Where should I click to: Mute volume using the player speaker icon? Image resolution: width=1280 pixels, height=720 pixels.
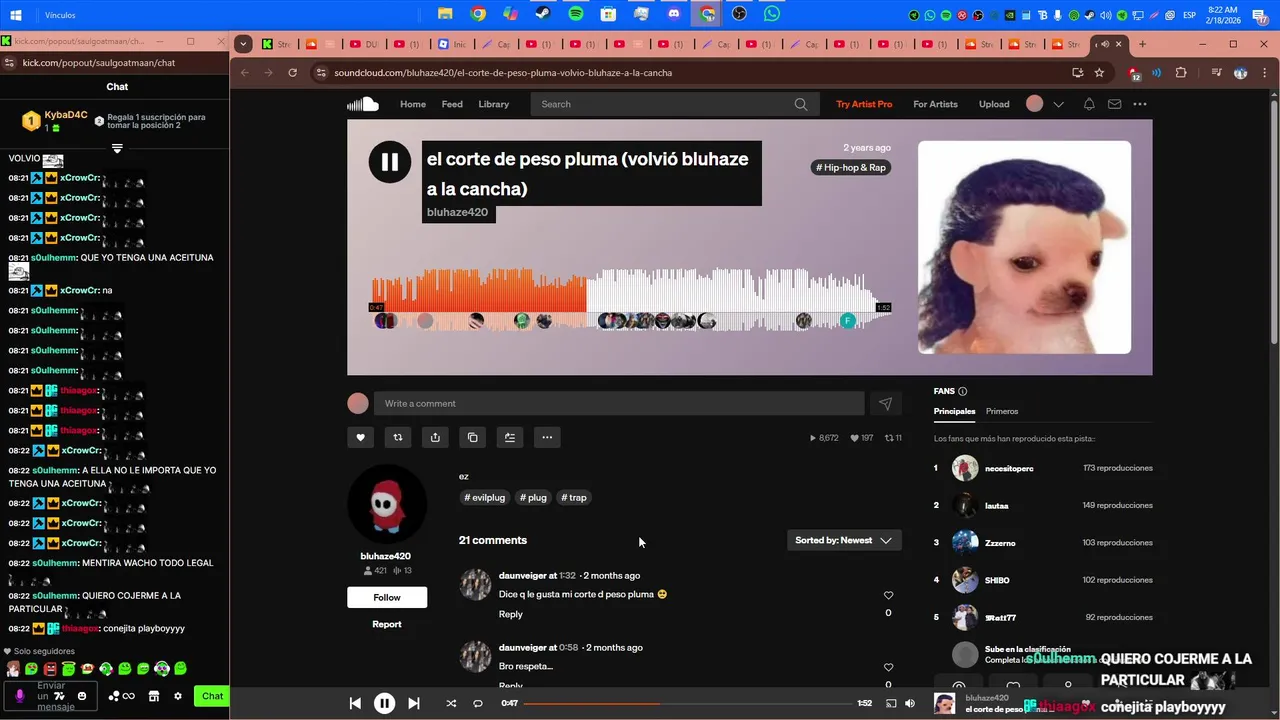910,704
